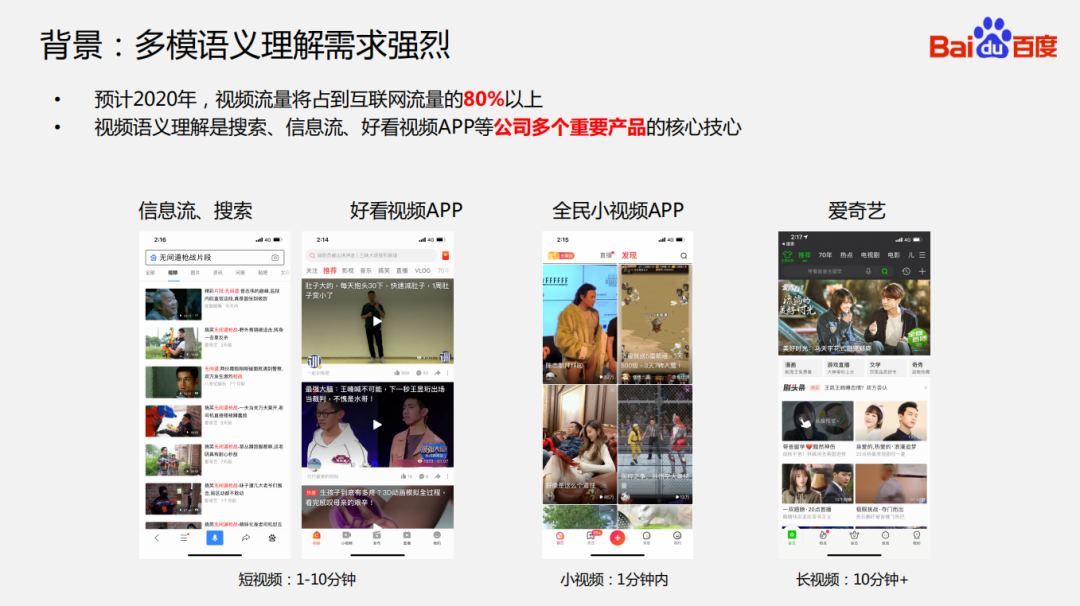The width and height of the screenshot is (1080, 606).
Task: Switch to the 热点 tab in iQiyi
Action: (847, 255)
